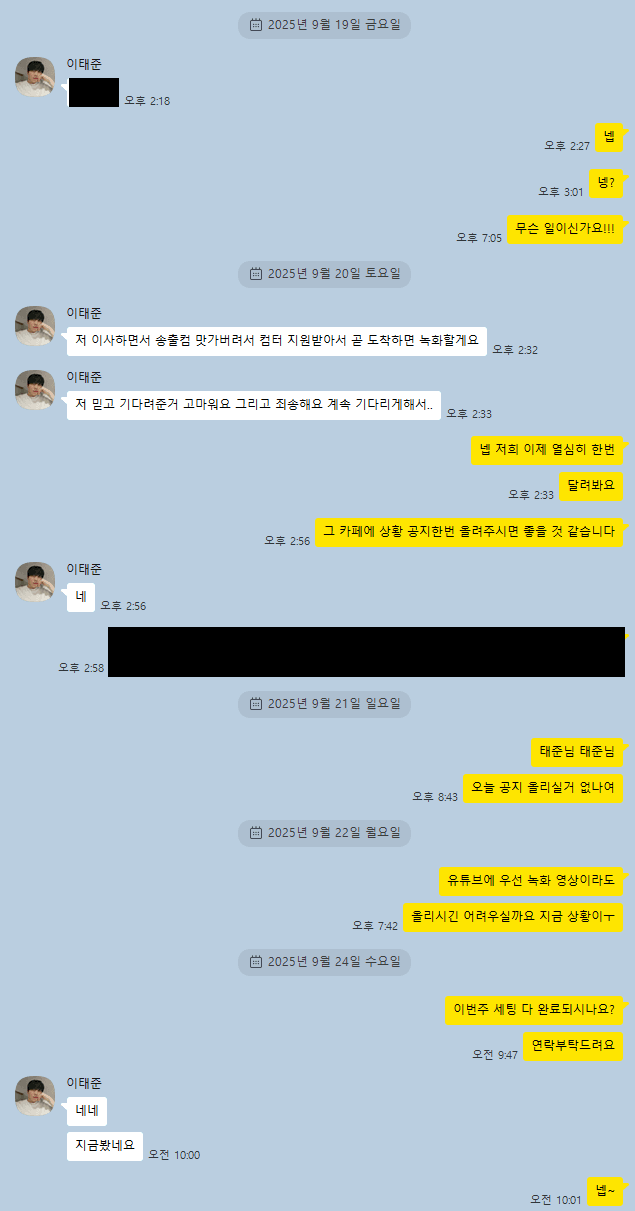The width and height of the screenshot is (635, 1211).
Task: Click the 오늘 공지 올리실거 없나여 bubble
Action: (x=544, y=788)
